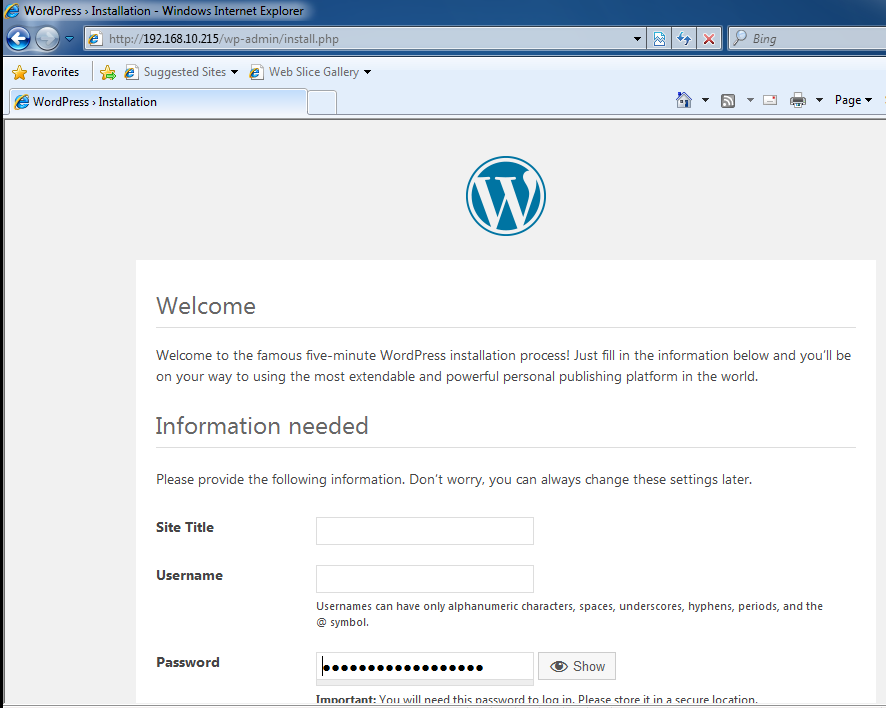Click the red Stop loading icon
The height and width of the screenshot is (708, 886).
709,39
